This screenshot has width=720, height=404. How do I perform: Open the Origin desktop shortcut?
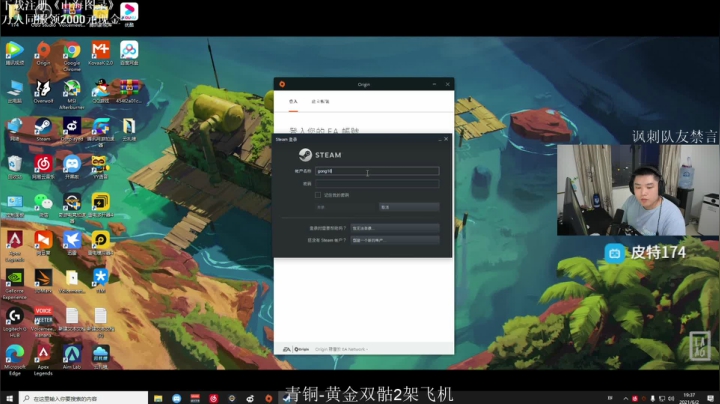(x=43, y=53)
